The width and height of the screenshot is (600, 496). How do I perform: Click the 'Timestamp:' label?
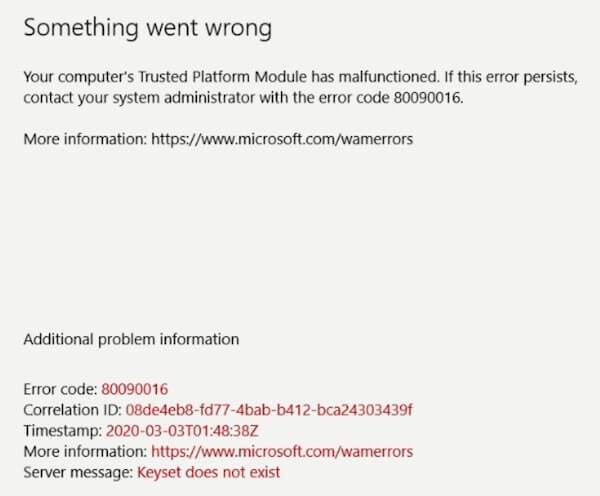(x=63, y=431)
